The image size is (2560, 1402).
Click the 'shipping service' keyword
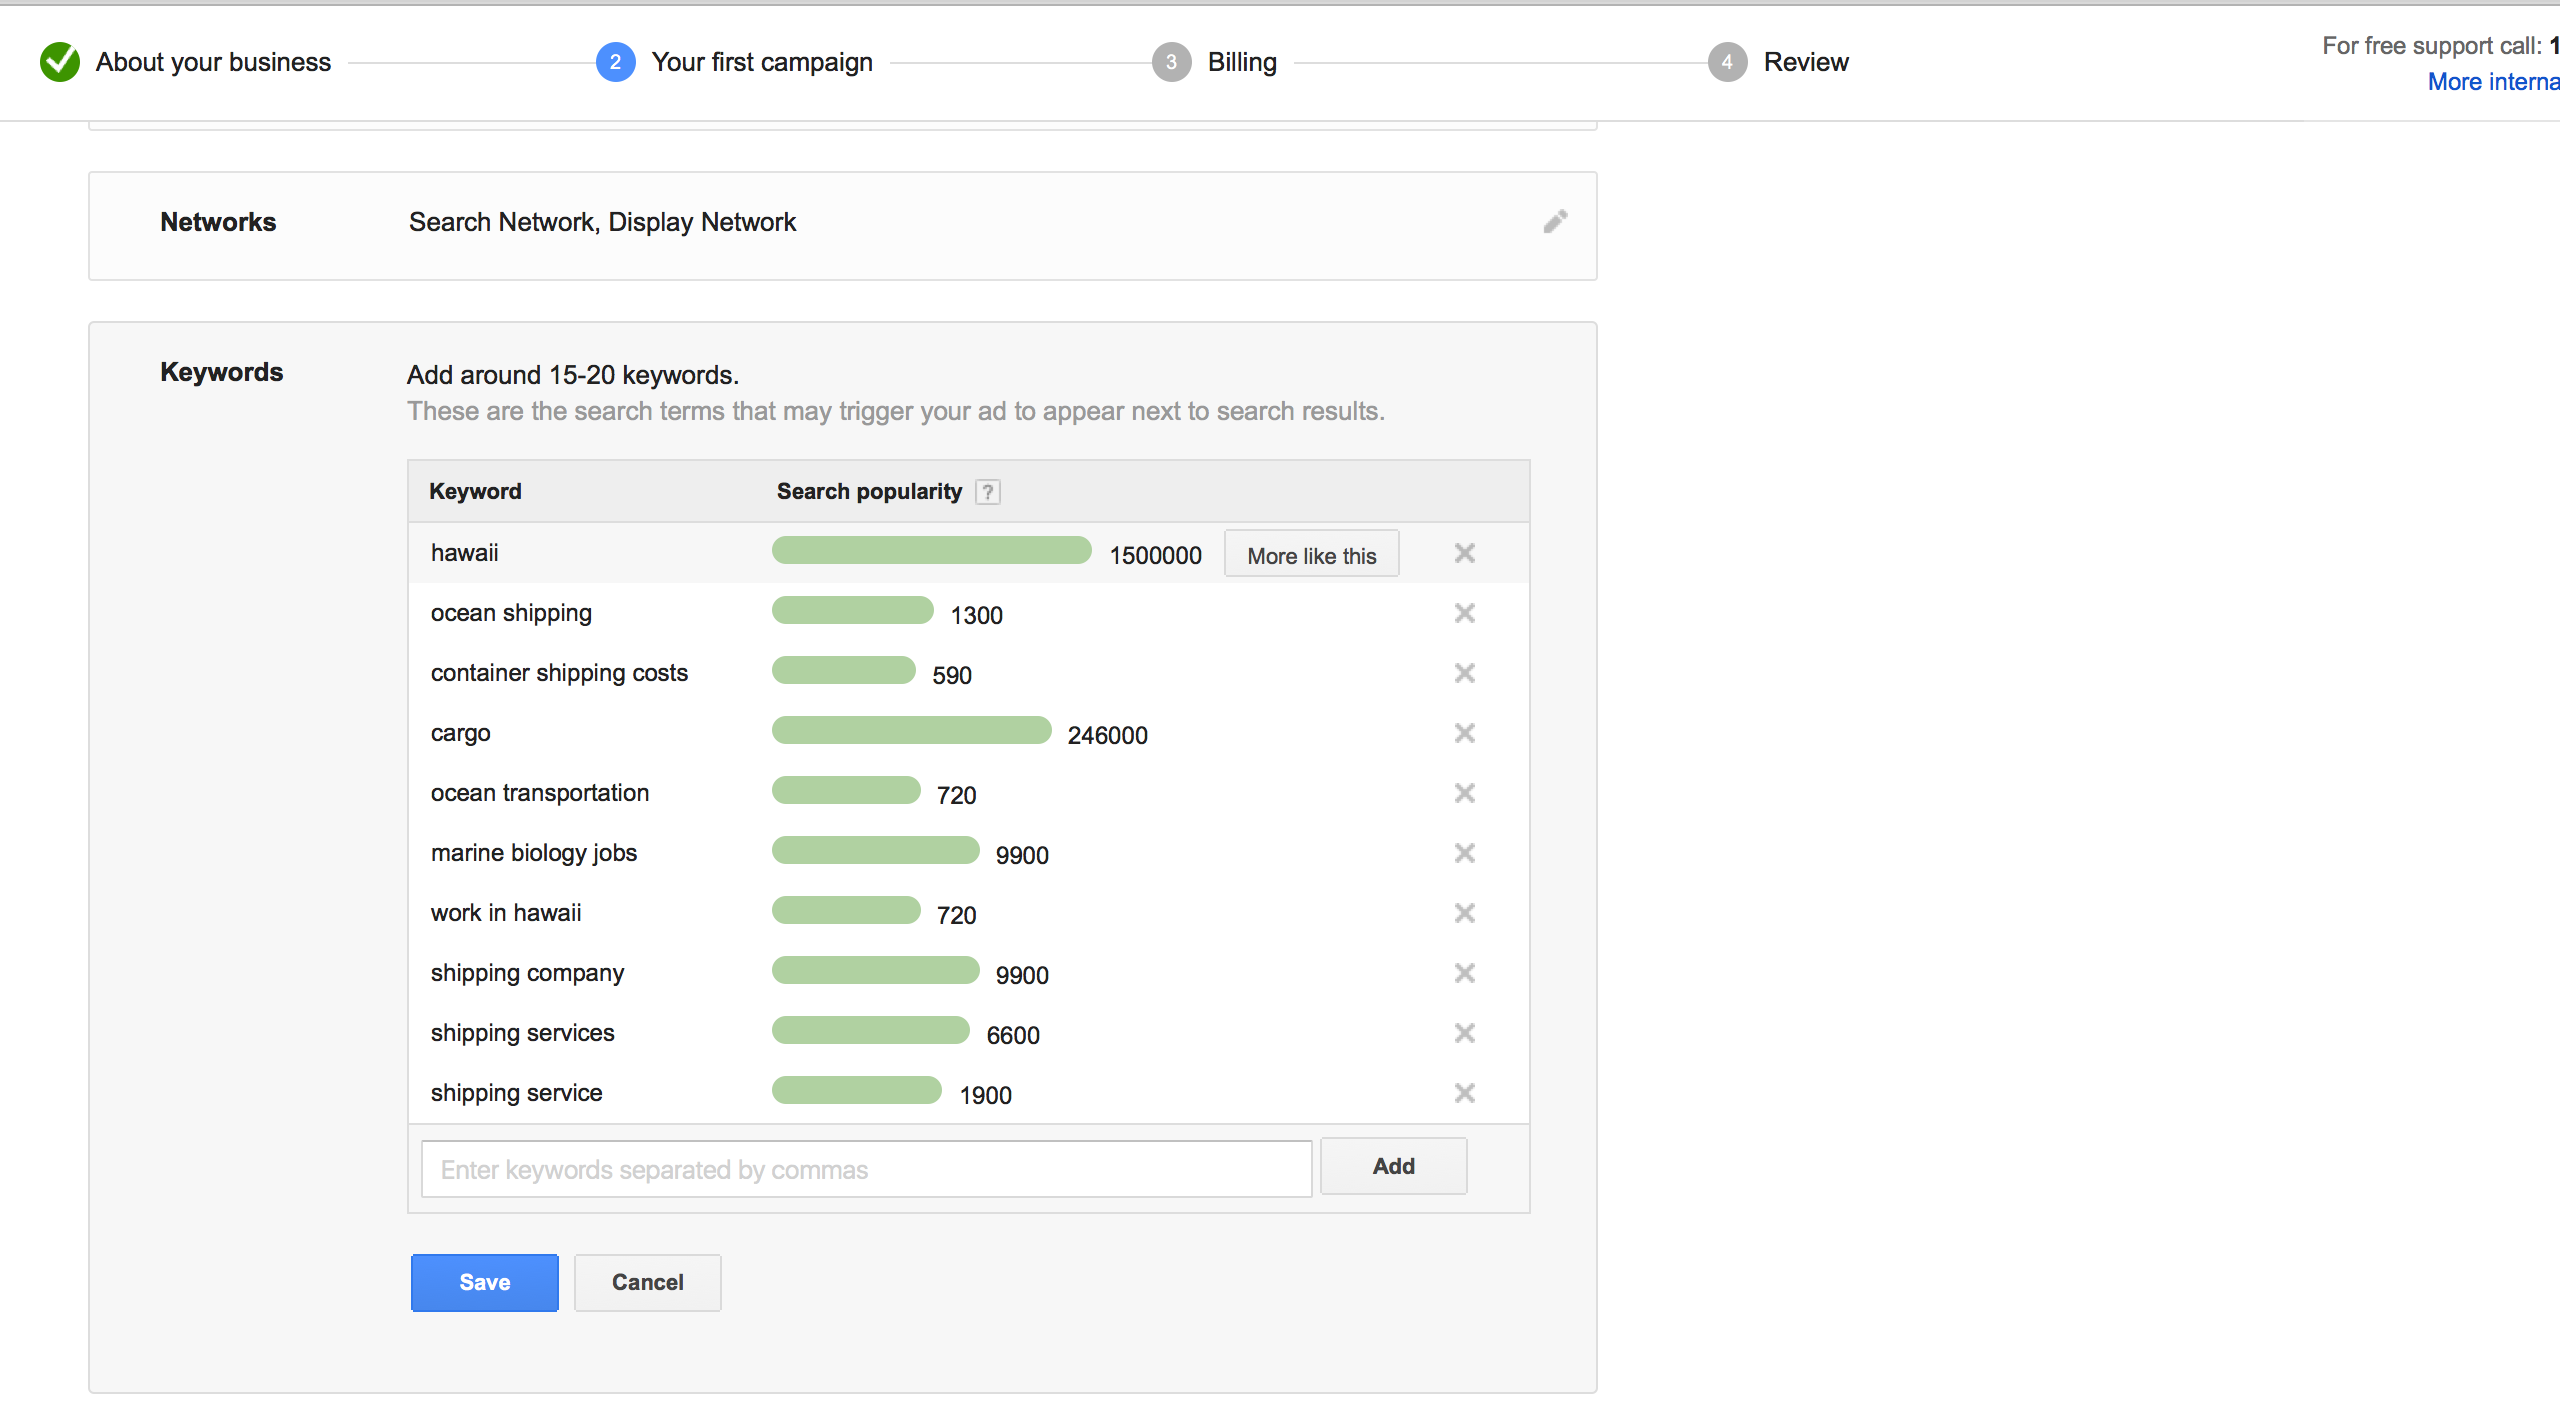[516, 1093]
